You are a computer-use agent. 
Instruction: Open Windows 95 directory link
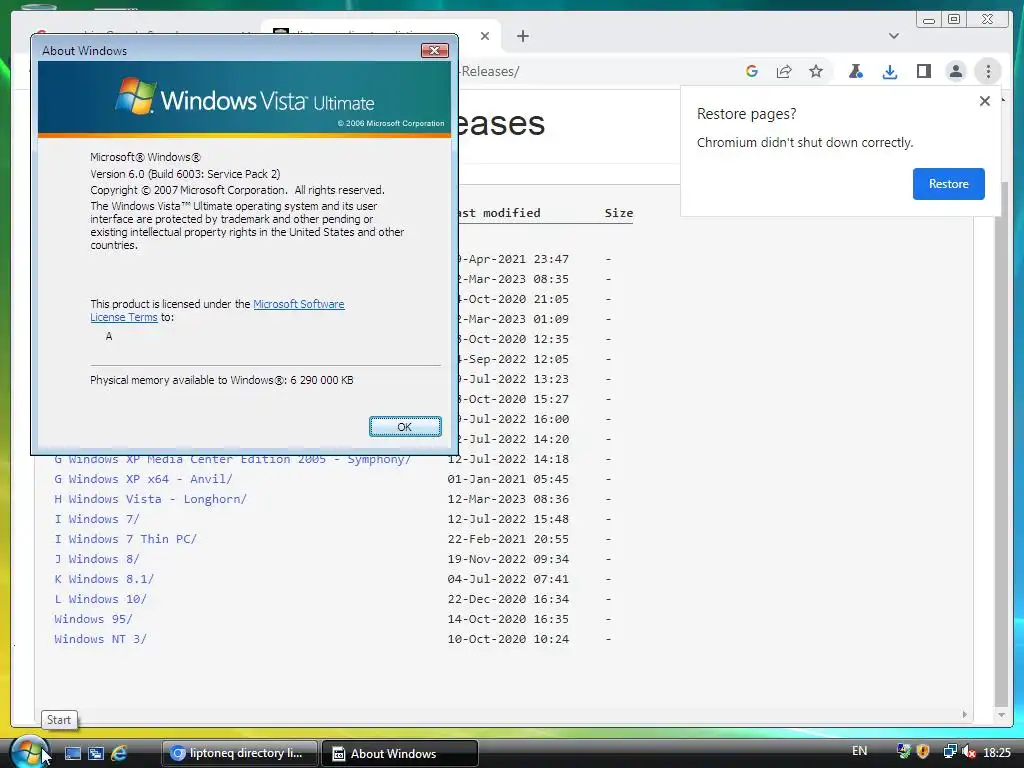(x=93, y=619)
